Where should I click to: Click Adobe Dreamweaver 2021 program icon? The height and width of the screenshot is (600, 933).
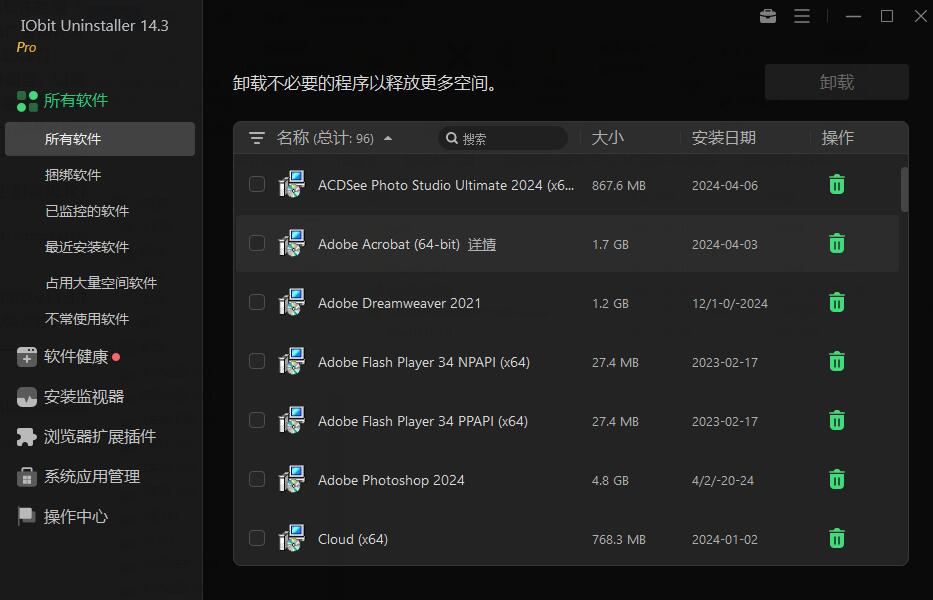292,302
